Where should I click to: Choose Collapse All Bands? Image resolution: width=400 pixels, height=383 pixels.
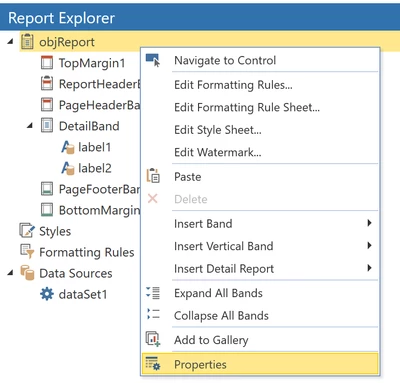click(260, 315)
